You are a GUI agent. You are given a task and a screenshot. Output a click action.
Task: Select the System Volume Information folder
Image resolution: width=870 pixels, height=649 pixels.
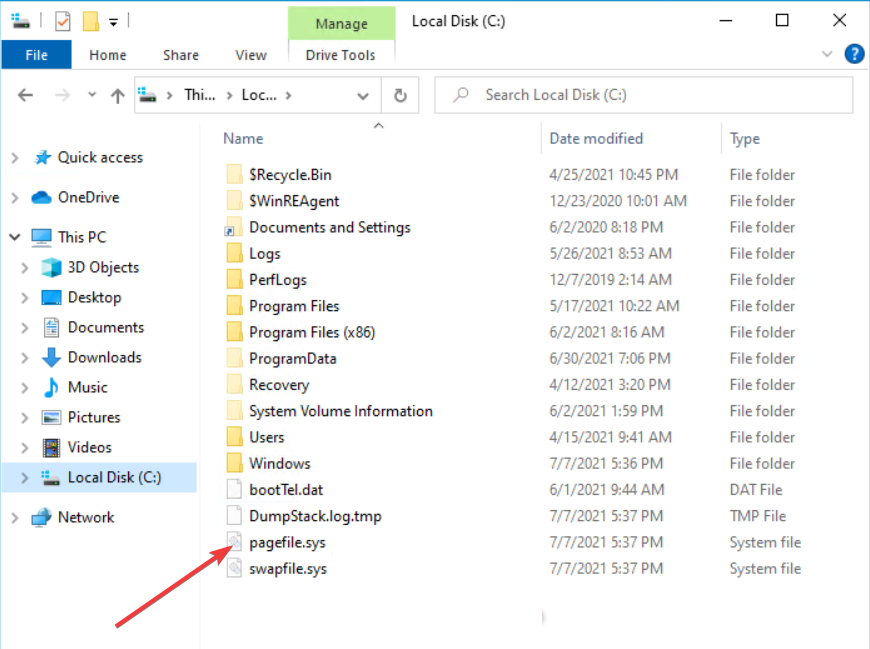[341, 411]
